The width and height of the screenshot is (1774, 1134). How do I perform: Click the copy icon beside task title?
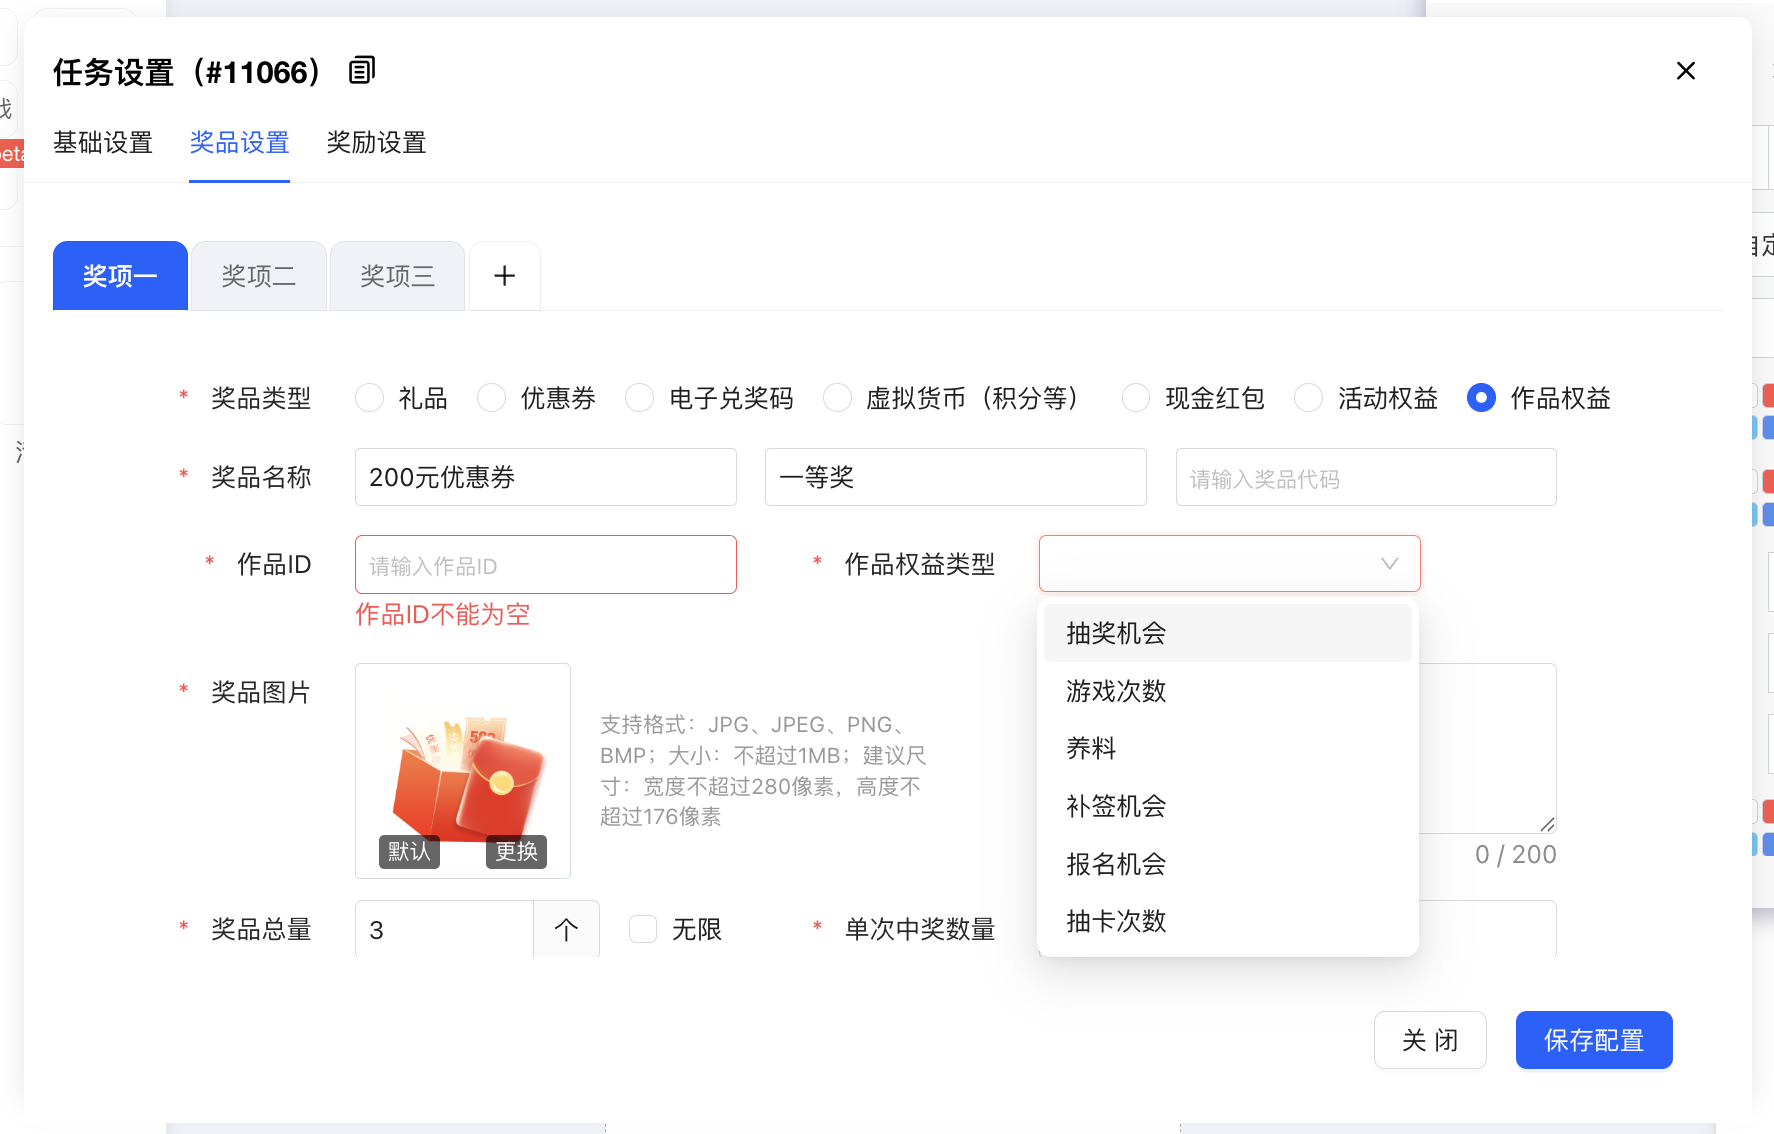pyautogui.click(x=361, y=71)
